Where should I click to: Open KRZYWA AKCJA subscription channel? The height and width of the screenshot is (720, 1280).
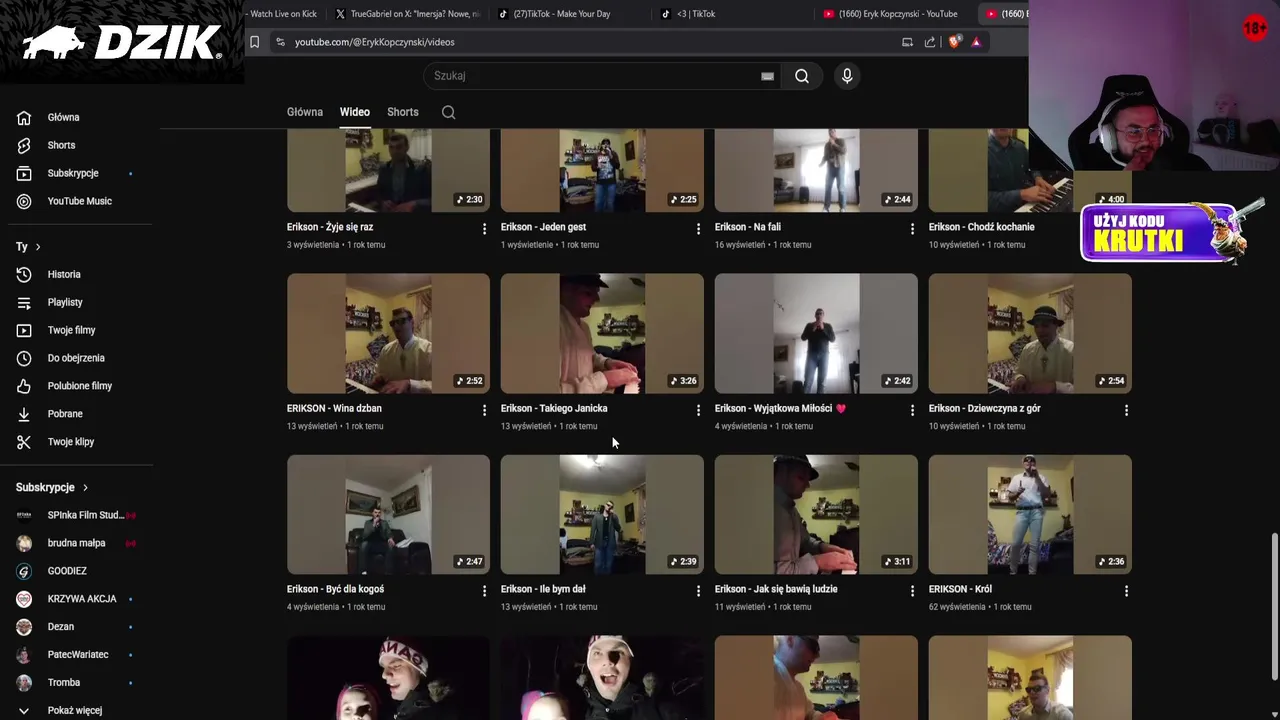coord(82,599)
